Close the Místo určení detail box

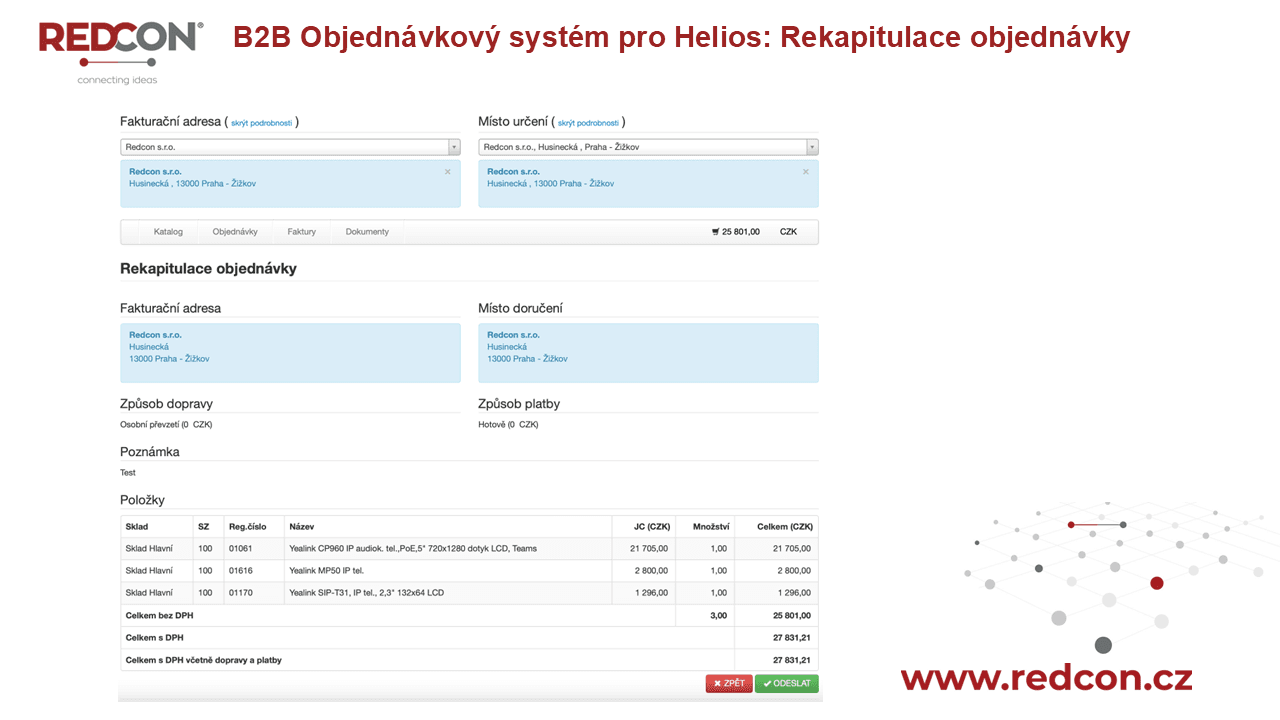[805, 172]
